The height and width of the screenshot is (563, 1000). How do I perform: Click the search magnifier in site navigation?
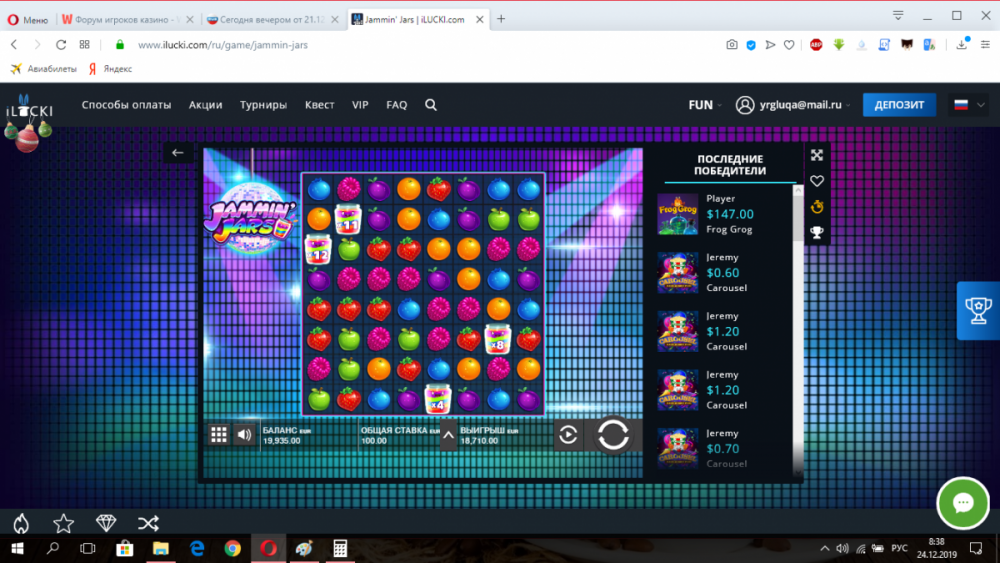point(430,105)
